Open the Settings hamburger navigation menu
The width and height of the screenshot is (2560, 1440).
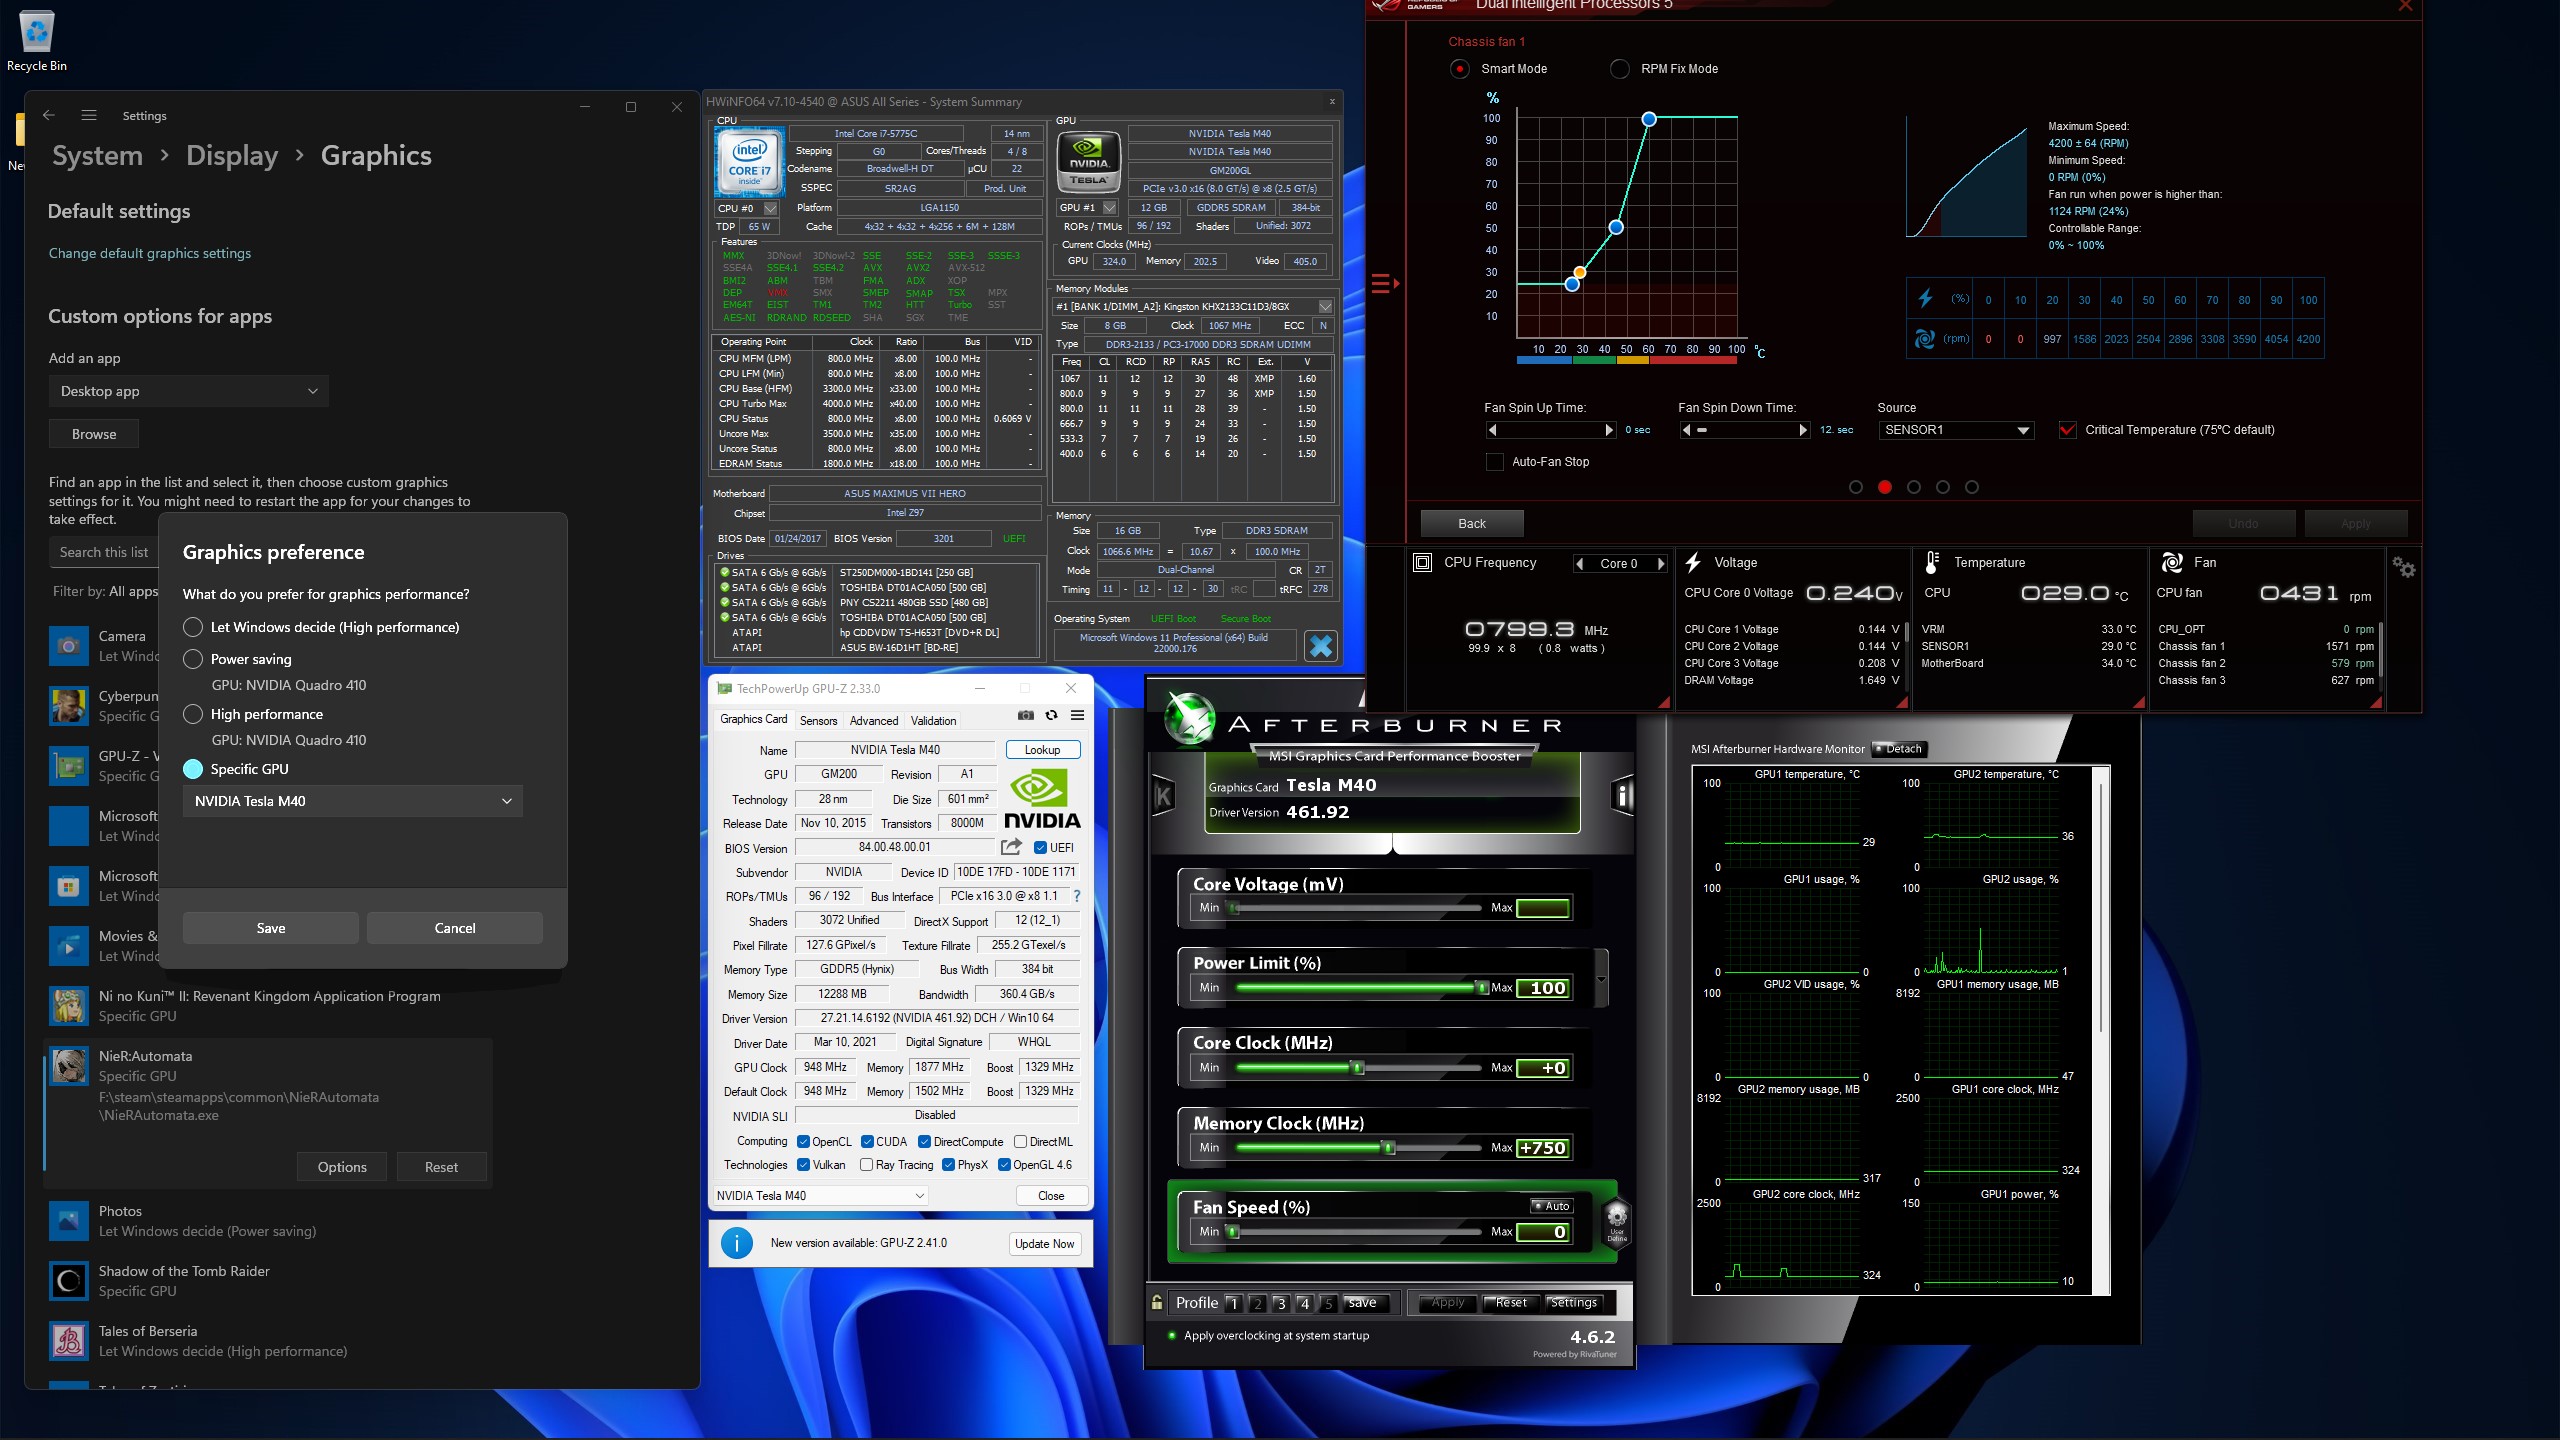[x=89, y=115]
